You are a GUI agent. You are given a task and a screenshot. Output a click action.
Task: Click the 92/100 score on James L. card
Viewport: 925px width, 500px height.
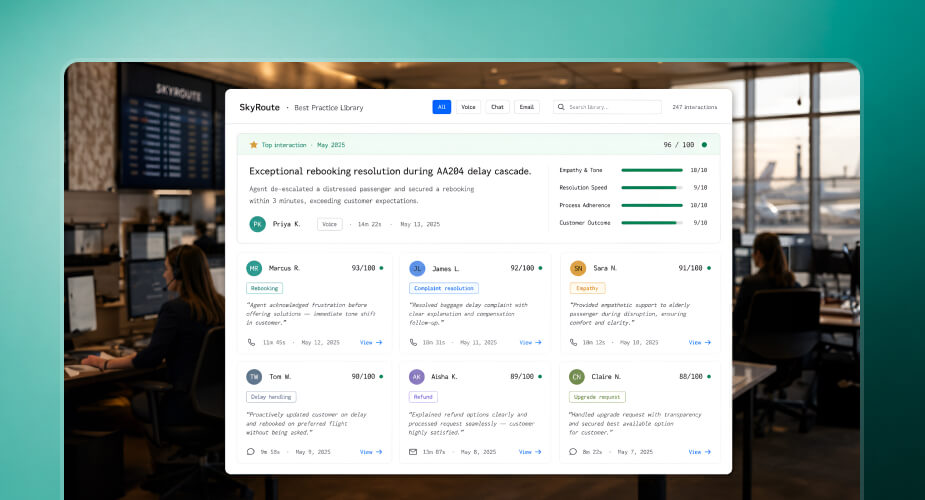pyautogui.click(x=522, y=268)
